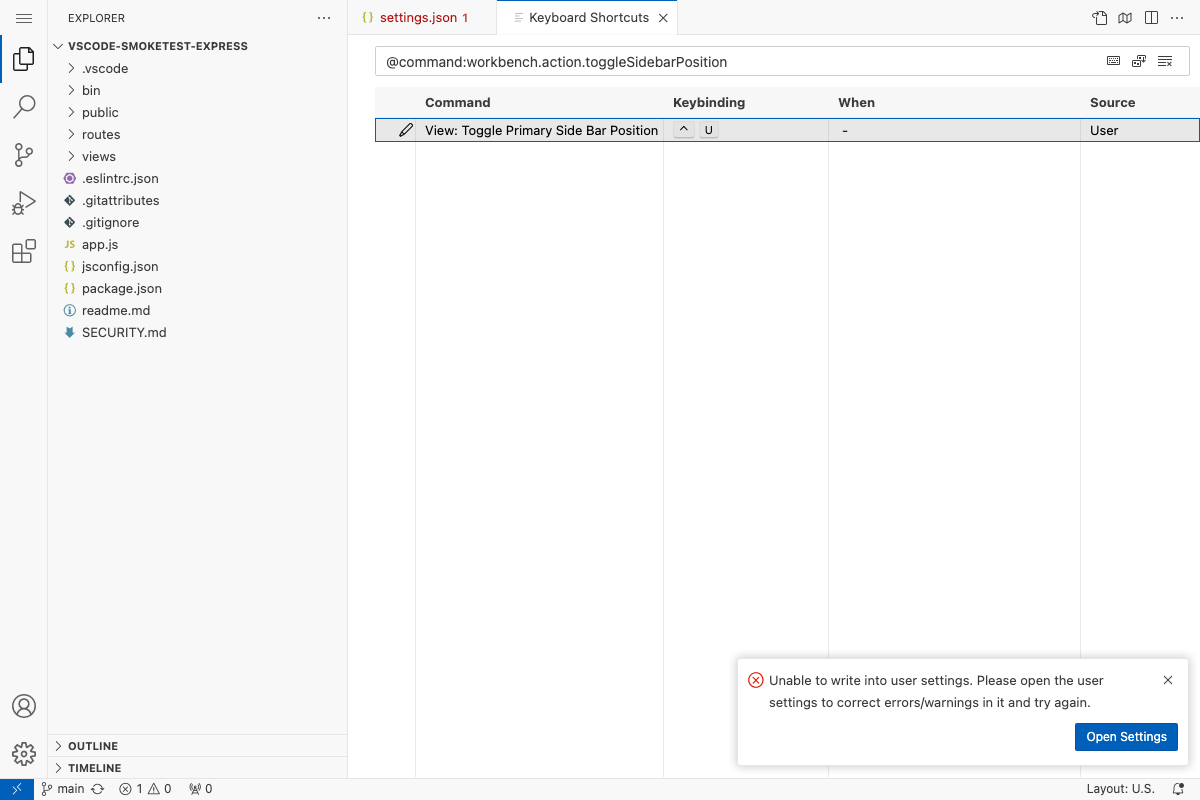1200x800 pixels.
Task: Open Search view in activity bar
Action: click(24, 107)
